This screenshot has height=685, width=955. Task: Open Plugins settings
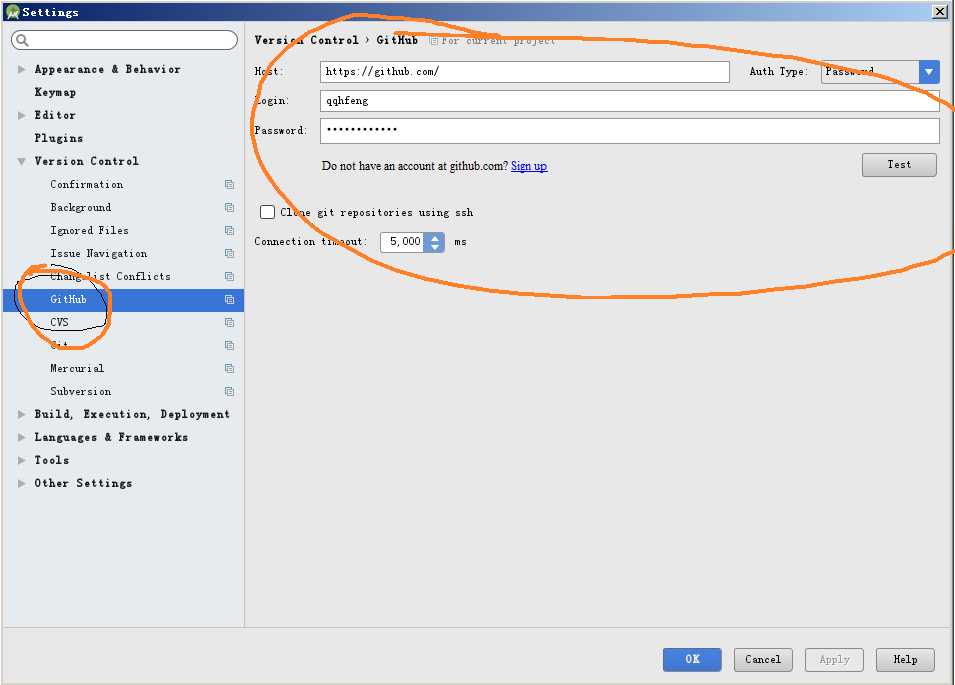point(58,138)
